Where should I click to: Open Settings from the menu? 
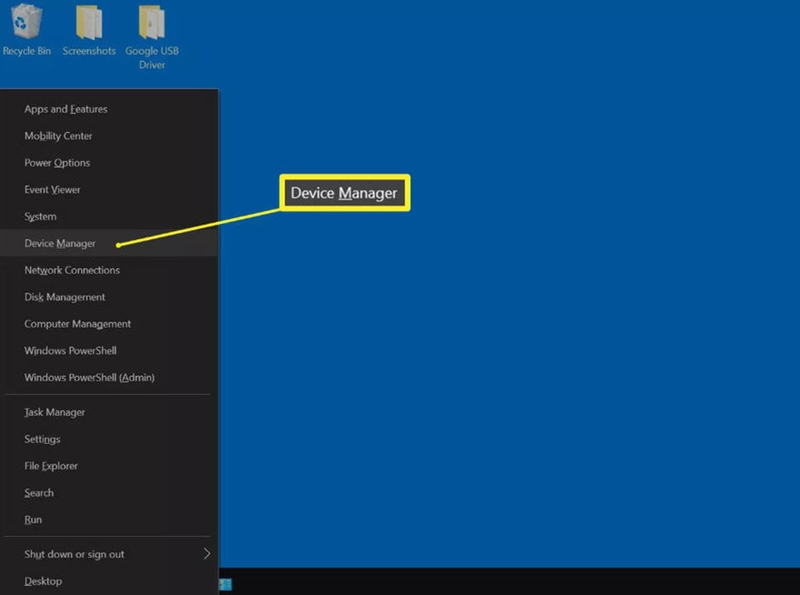click(111, 439)
